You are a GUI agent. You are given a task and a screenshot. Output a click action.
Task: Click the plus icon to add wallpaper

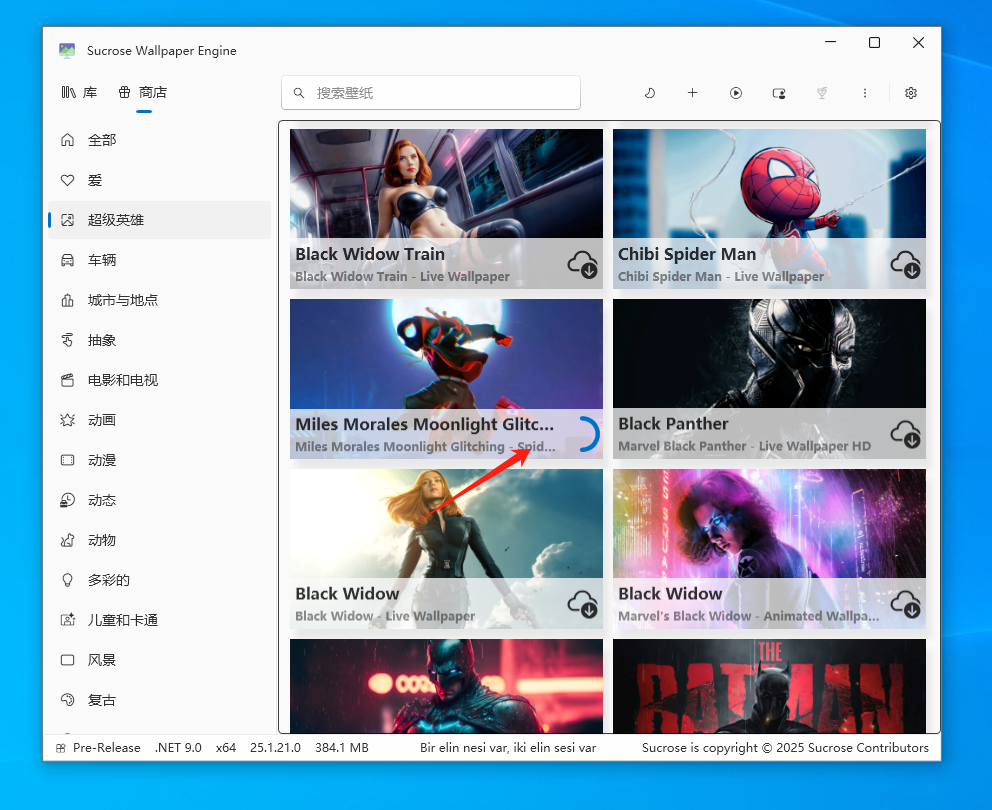693,93
